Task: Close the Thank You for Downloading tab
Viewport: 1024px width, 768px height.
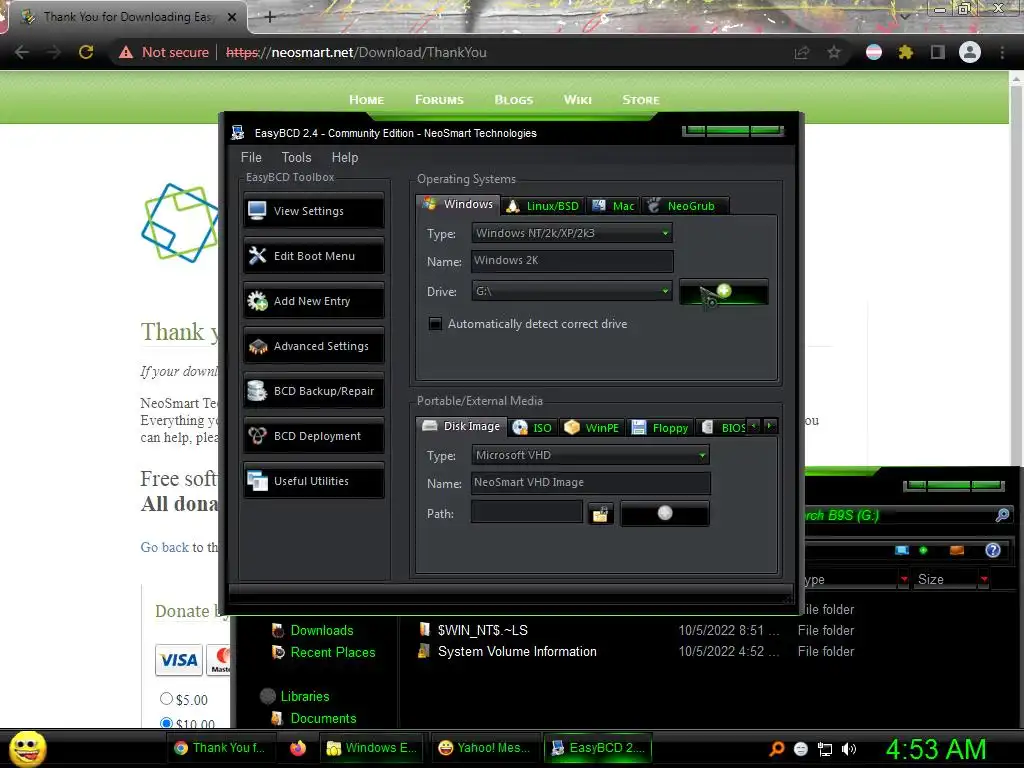Action: point(231,17)
